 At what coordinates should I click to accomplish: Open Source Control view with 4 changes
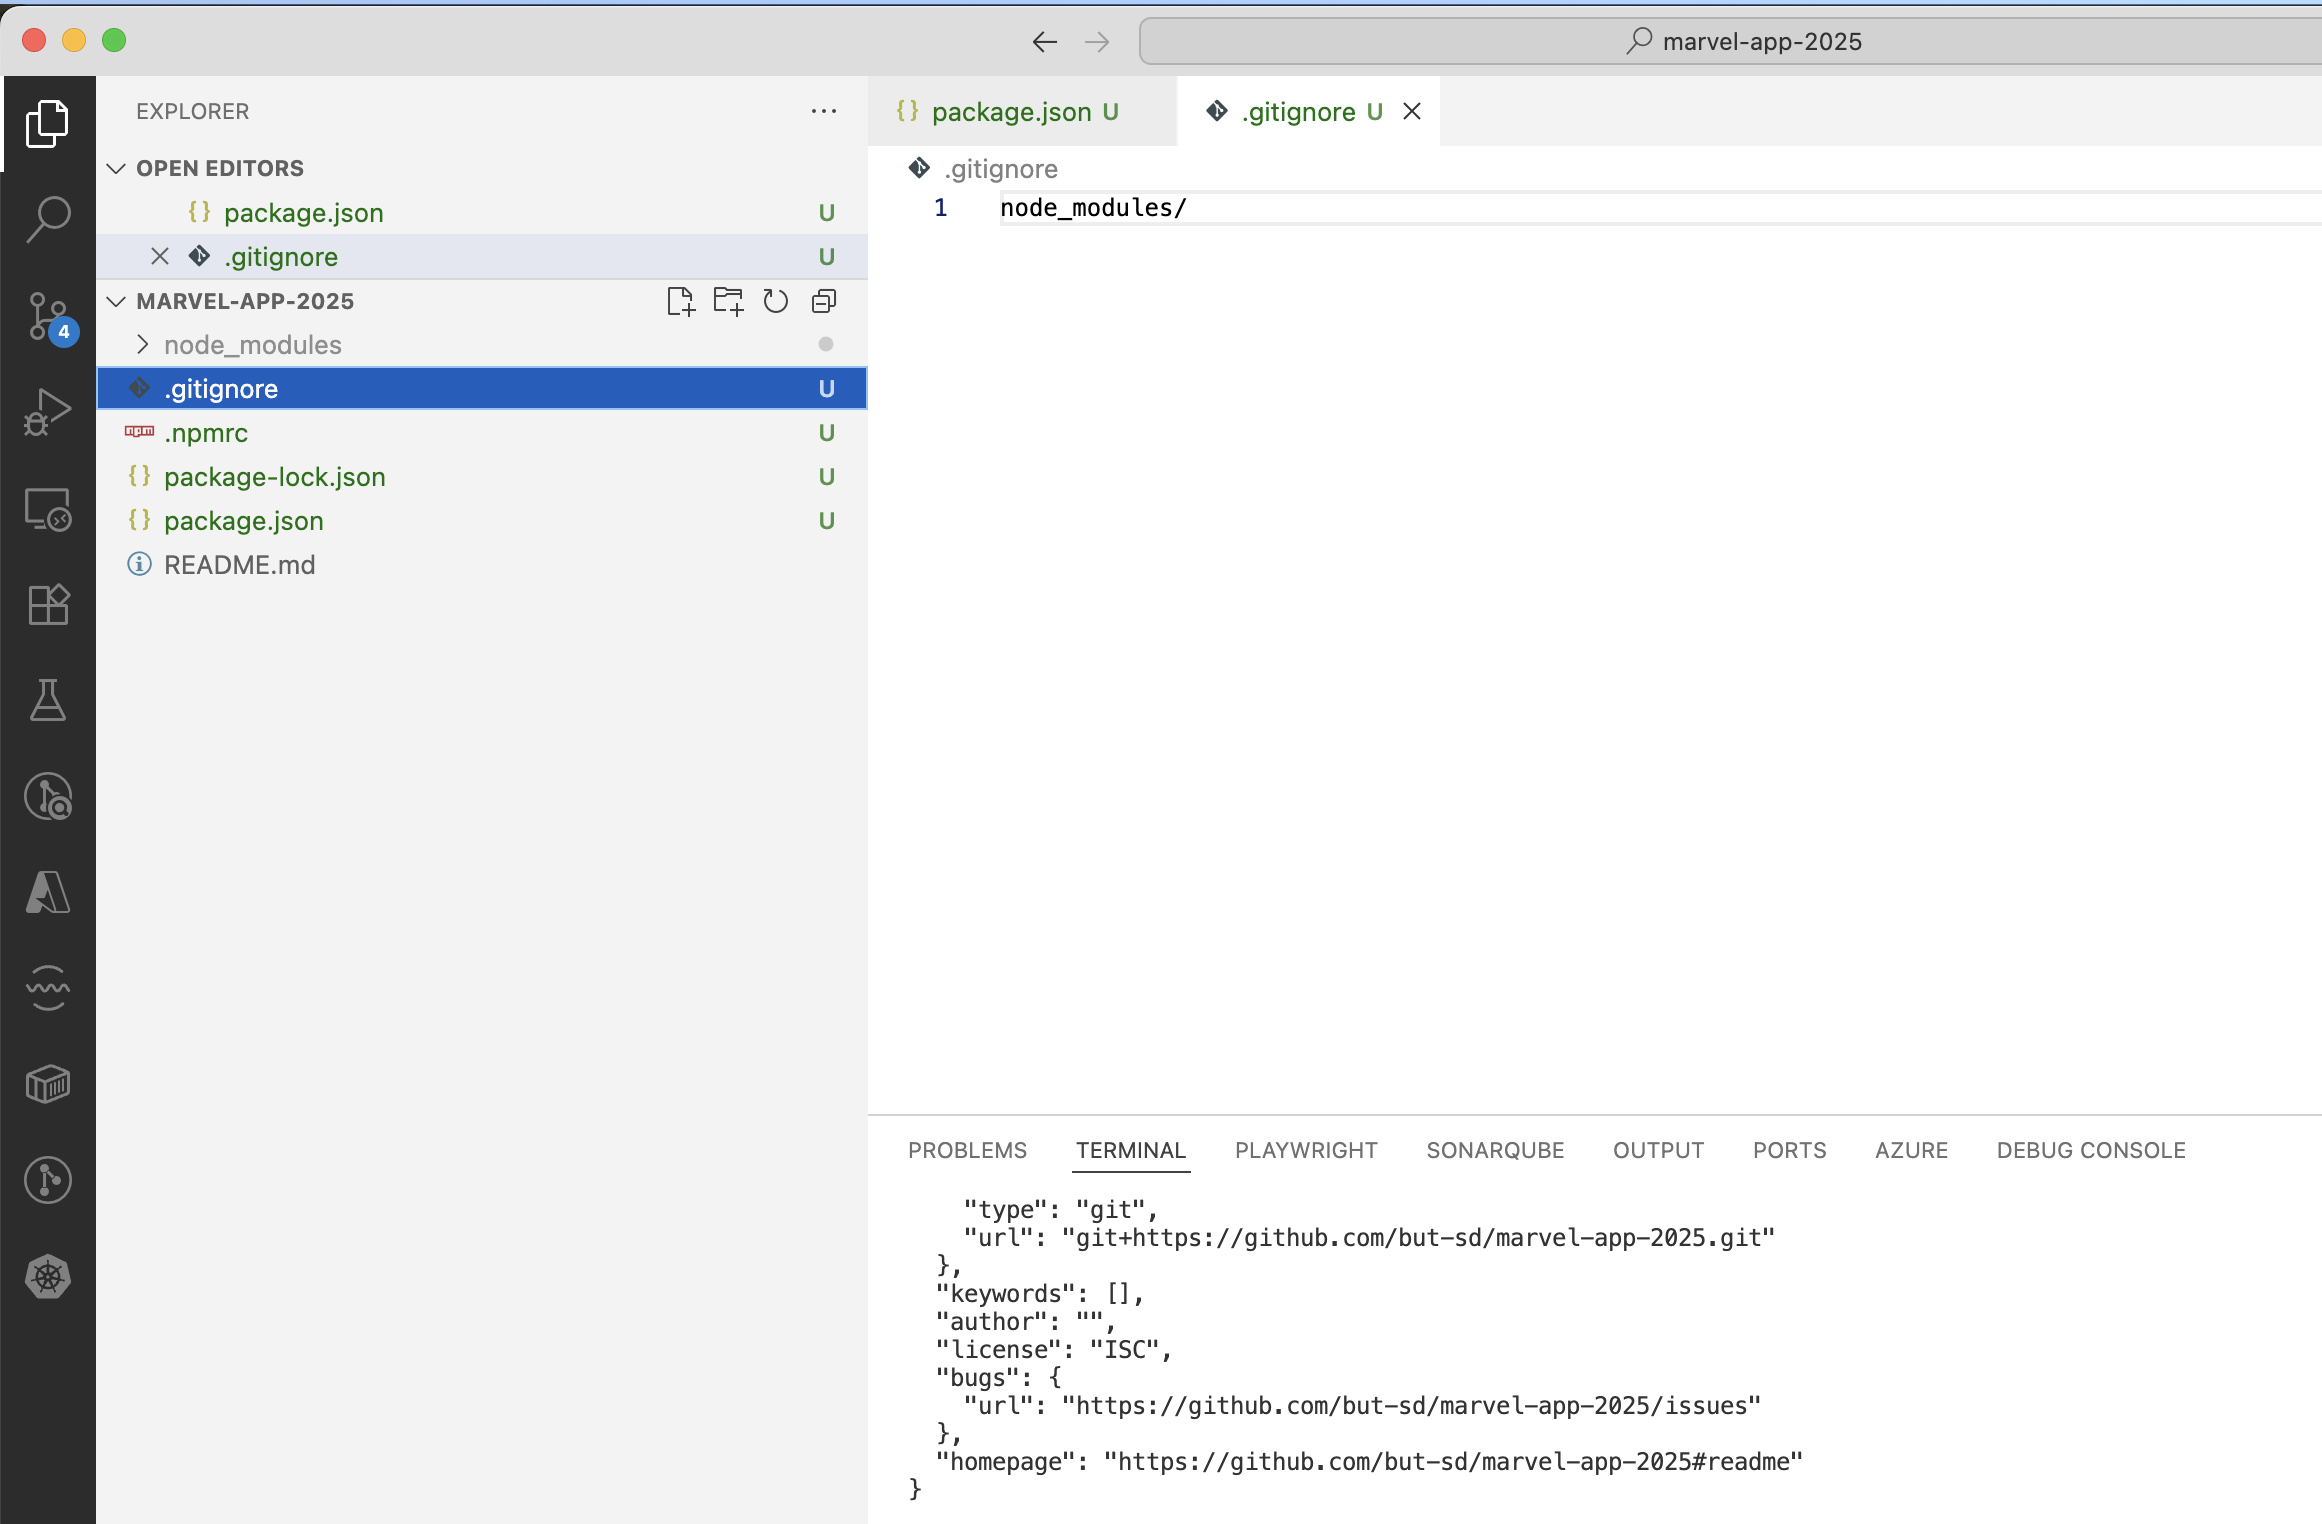(x=47, y=316)
